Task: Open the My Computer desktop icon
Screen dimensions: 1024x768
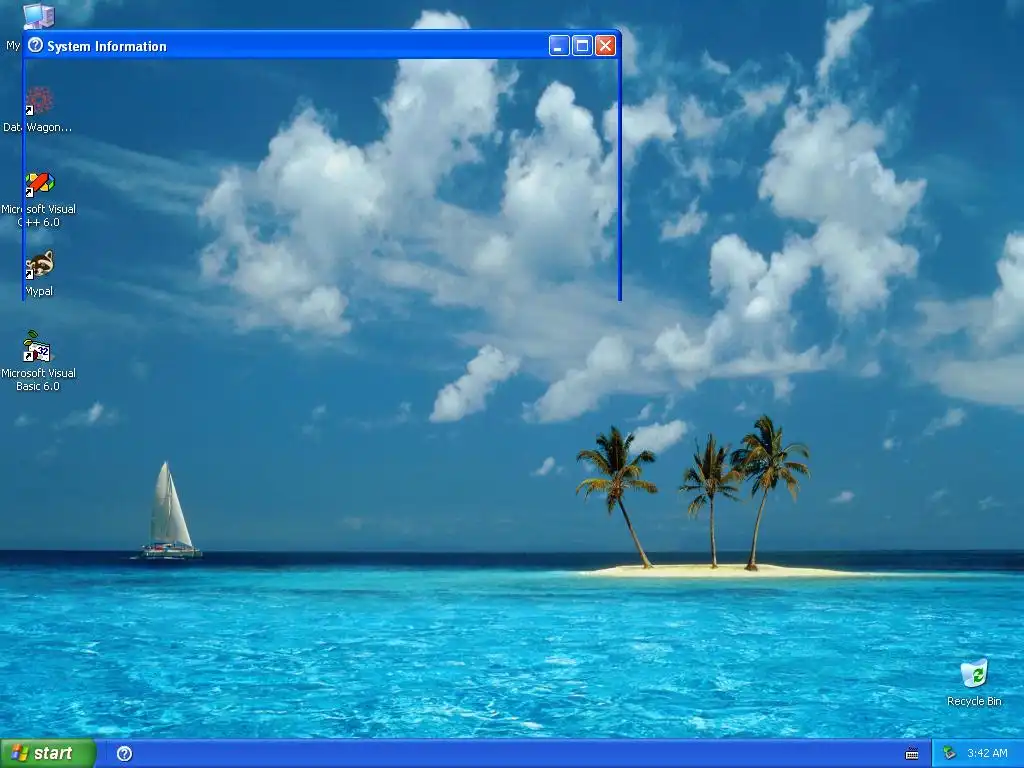Action: [38, 16]
